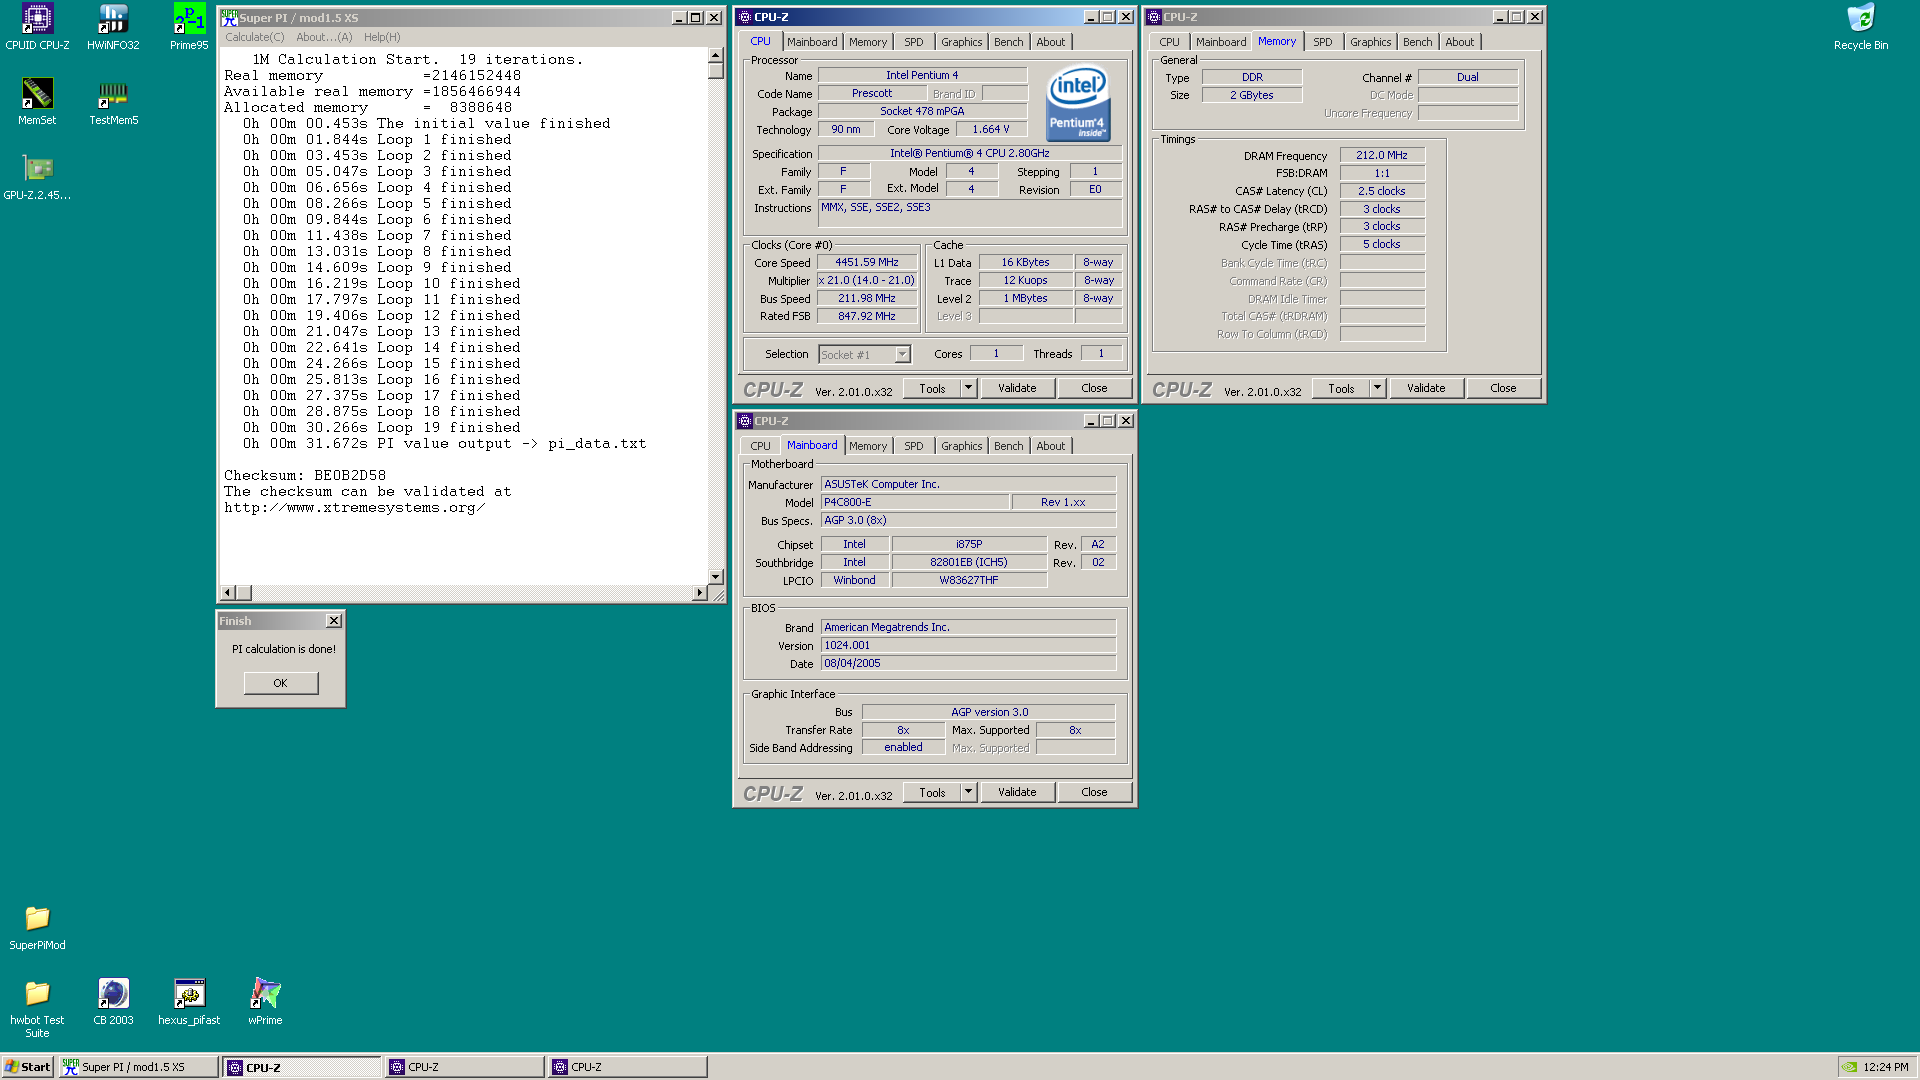Screen dimensions: 1920x1080
Task: Expand the Tools dropdown arrow in CPU-Z Mainboard window
Action: tap(968, 792)
